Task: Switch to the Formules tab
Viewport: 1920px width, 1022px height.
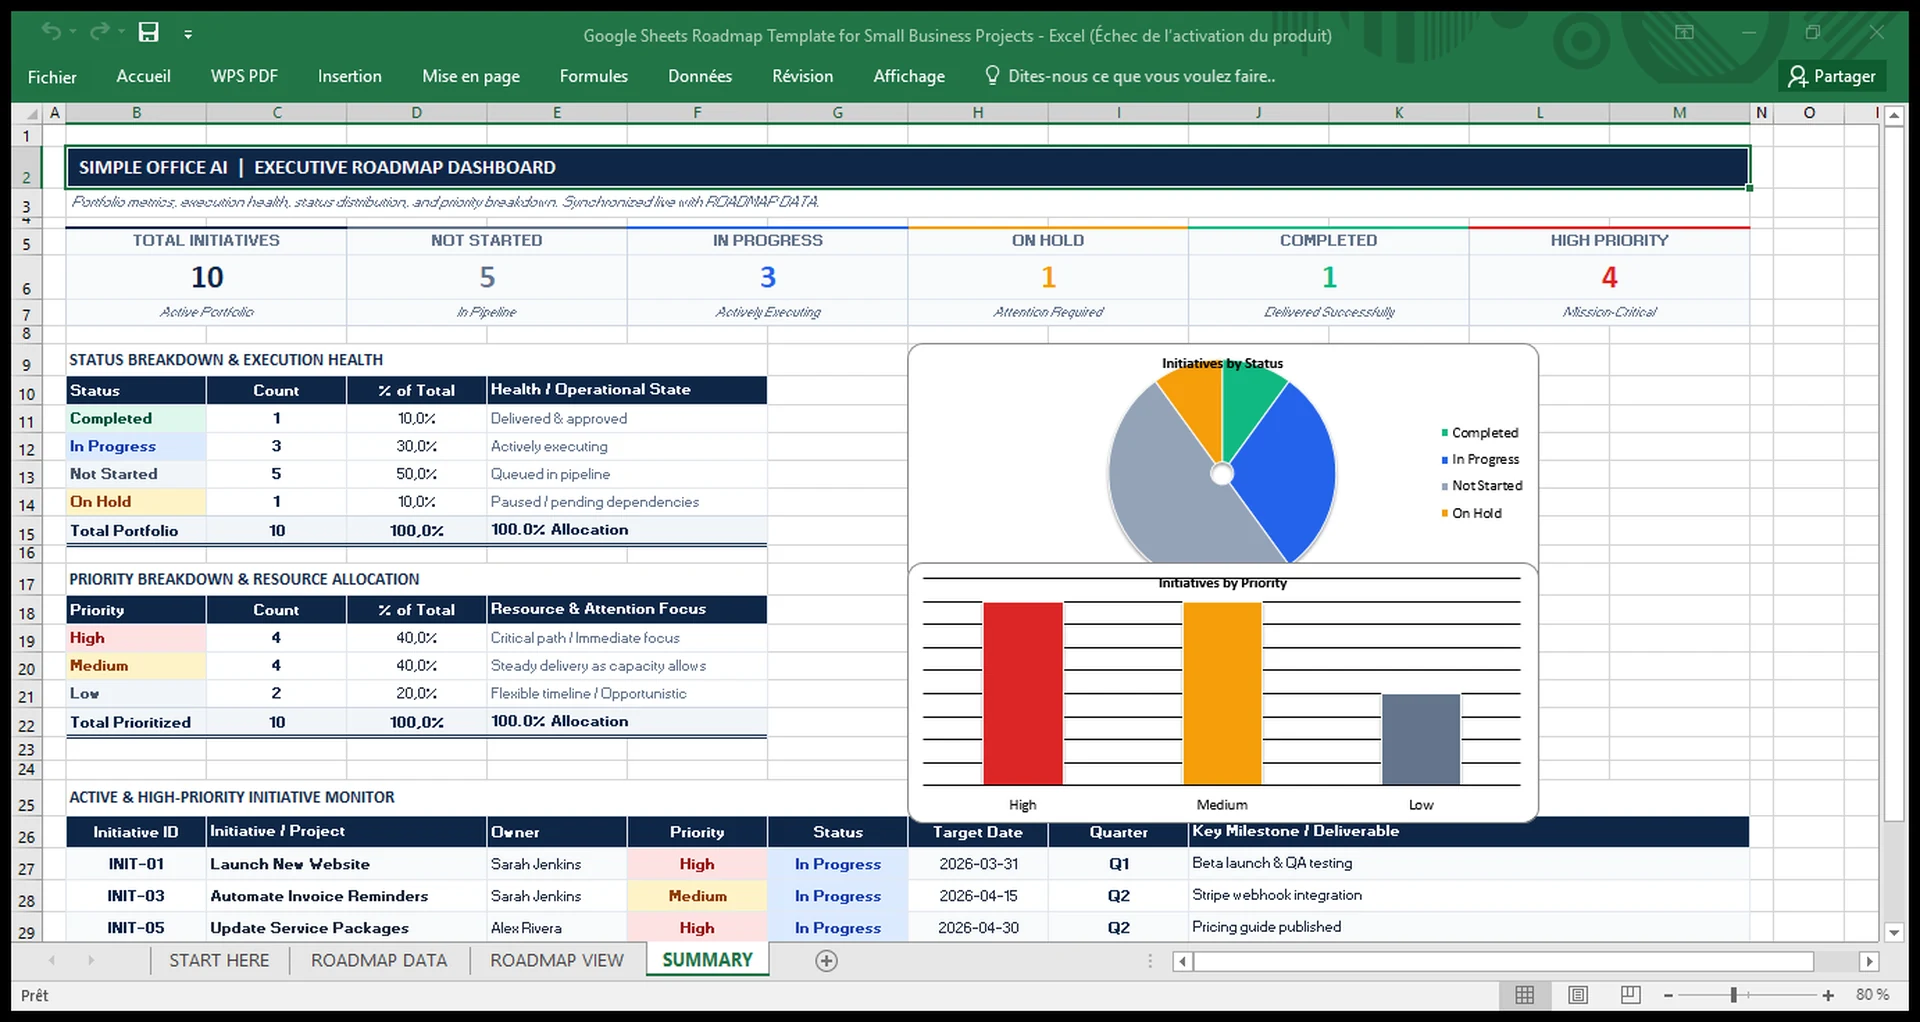Action: (x=593, y=76)
